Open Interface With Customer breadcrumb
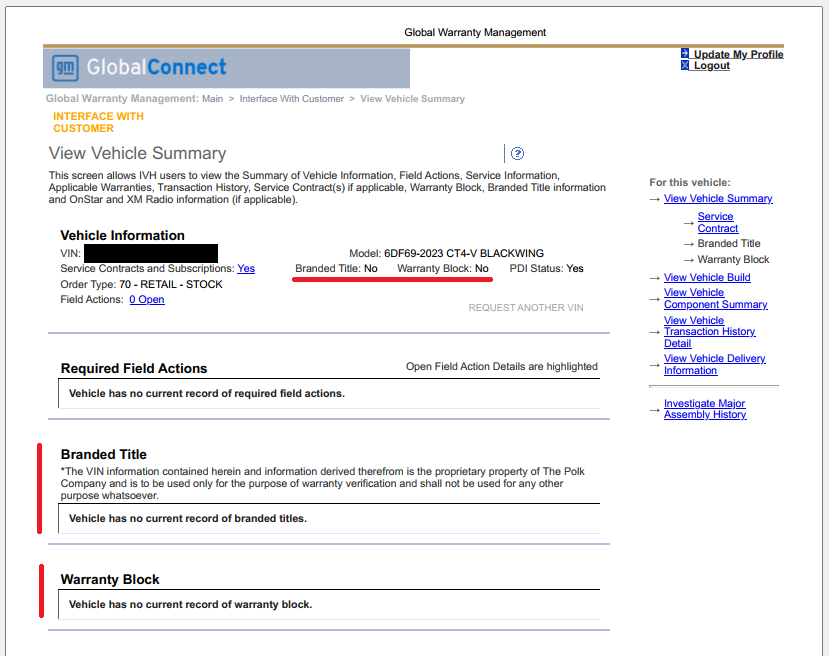The width and height of the screenshot is (829, 656). point(291,99)
